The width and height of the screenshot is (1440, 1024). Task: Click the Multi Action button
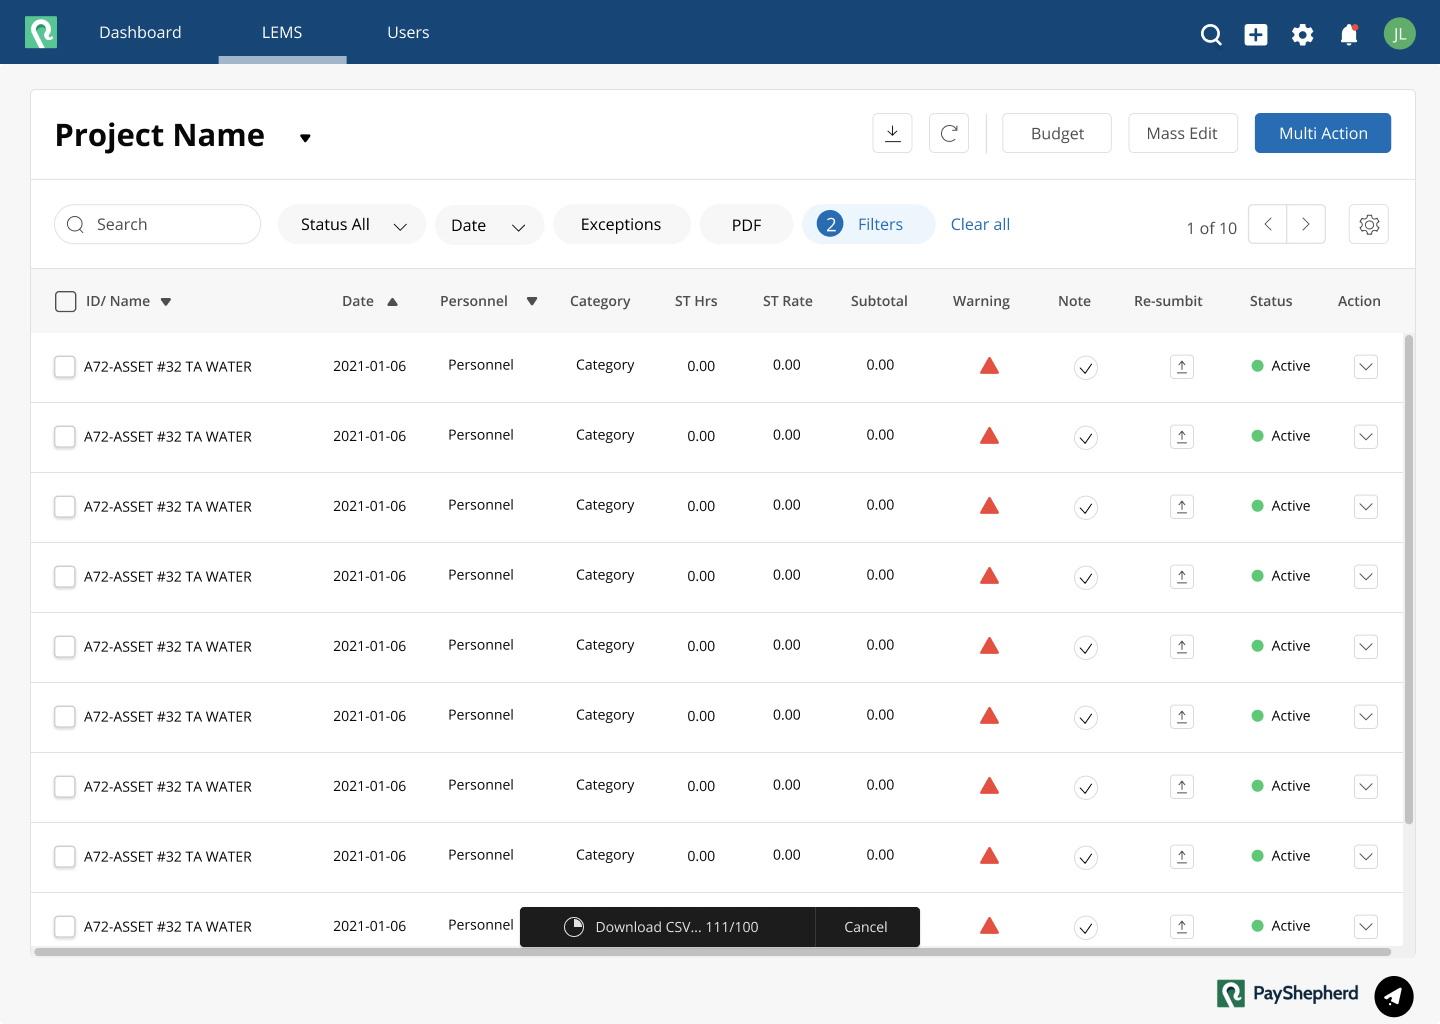tap(1323, 133)
